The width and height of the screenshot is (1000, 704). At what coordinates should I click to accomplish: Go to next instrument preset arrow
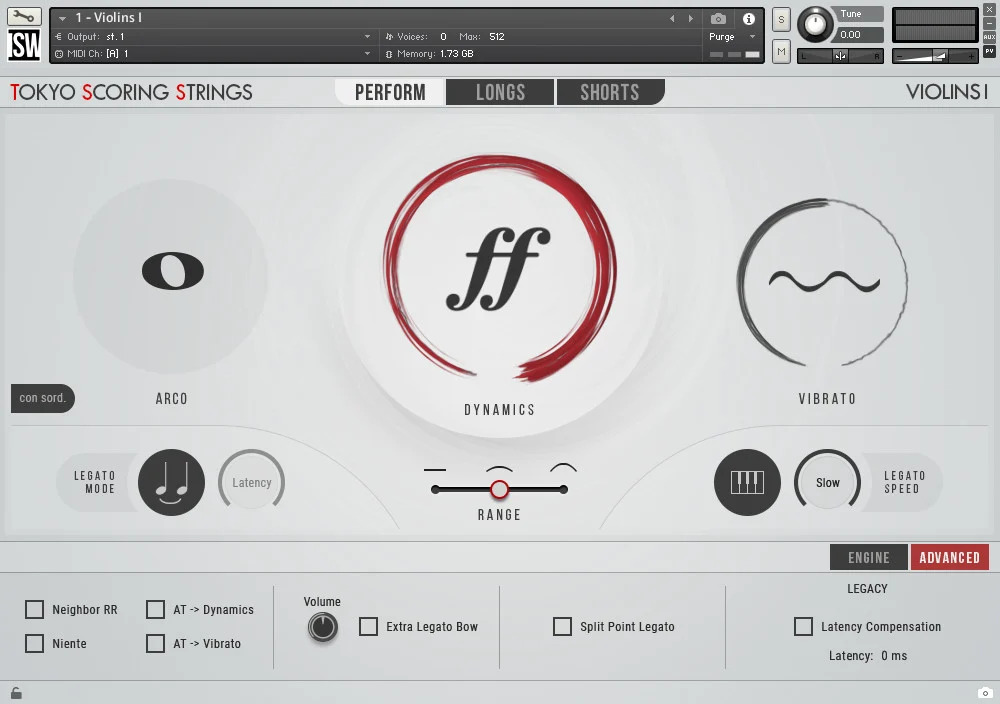click(691, 18)
